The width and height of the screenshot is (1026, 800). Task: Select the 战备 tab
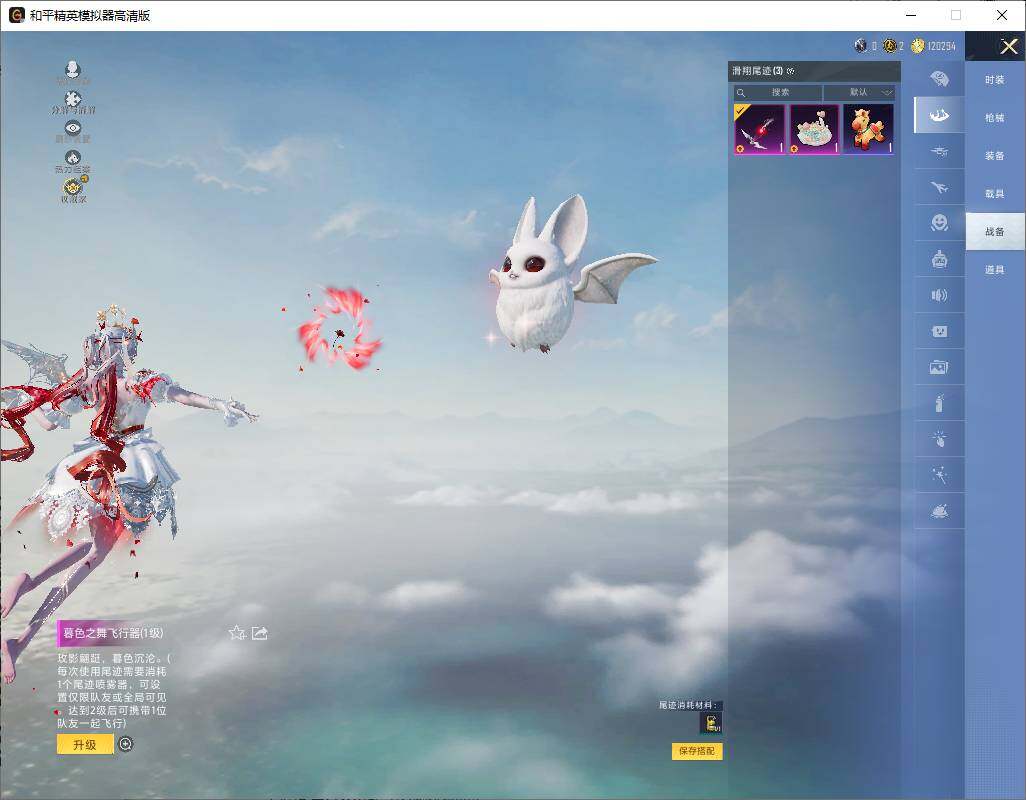click(x=995, y=232)
